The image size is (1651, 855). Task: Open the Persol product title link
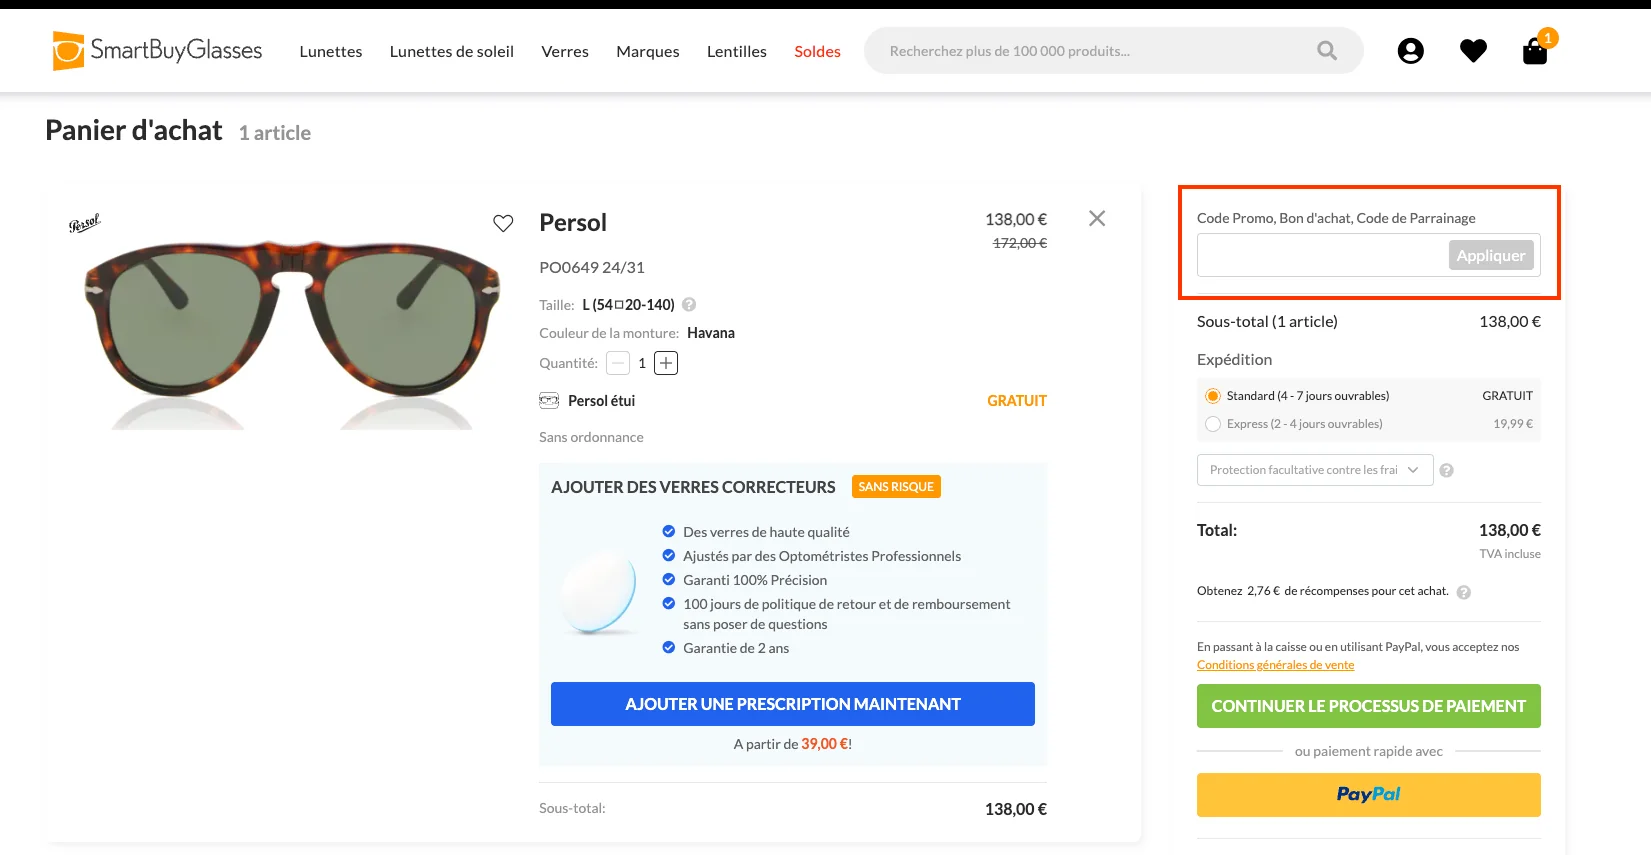[573, 223]
